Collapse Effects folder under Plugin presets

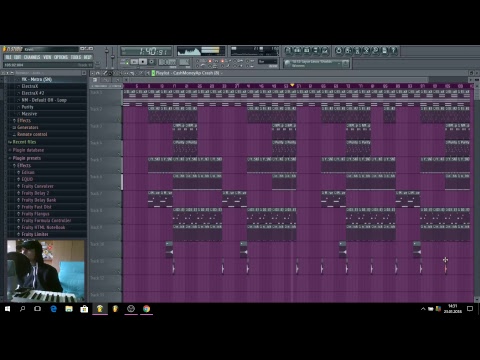(x=24, y=165)
